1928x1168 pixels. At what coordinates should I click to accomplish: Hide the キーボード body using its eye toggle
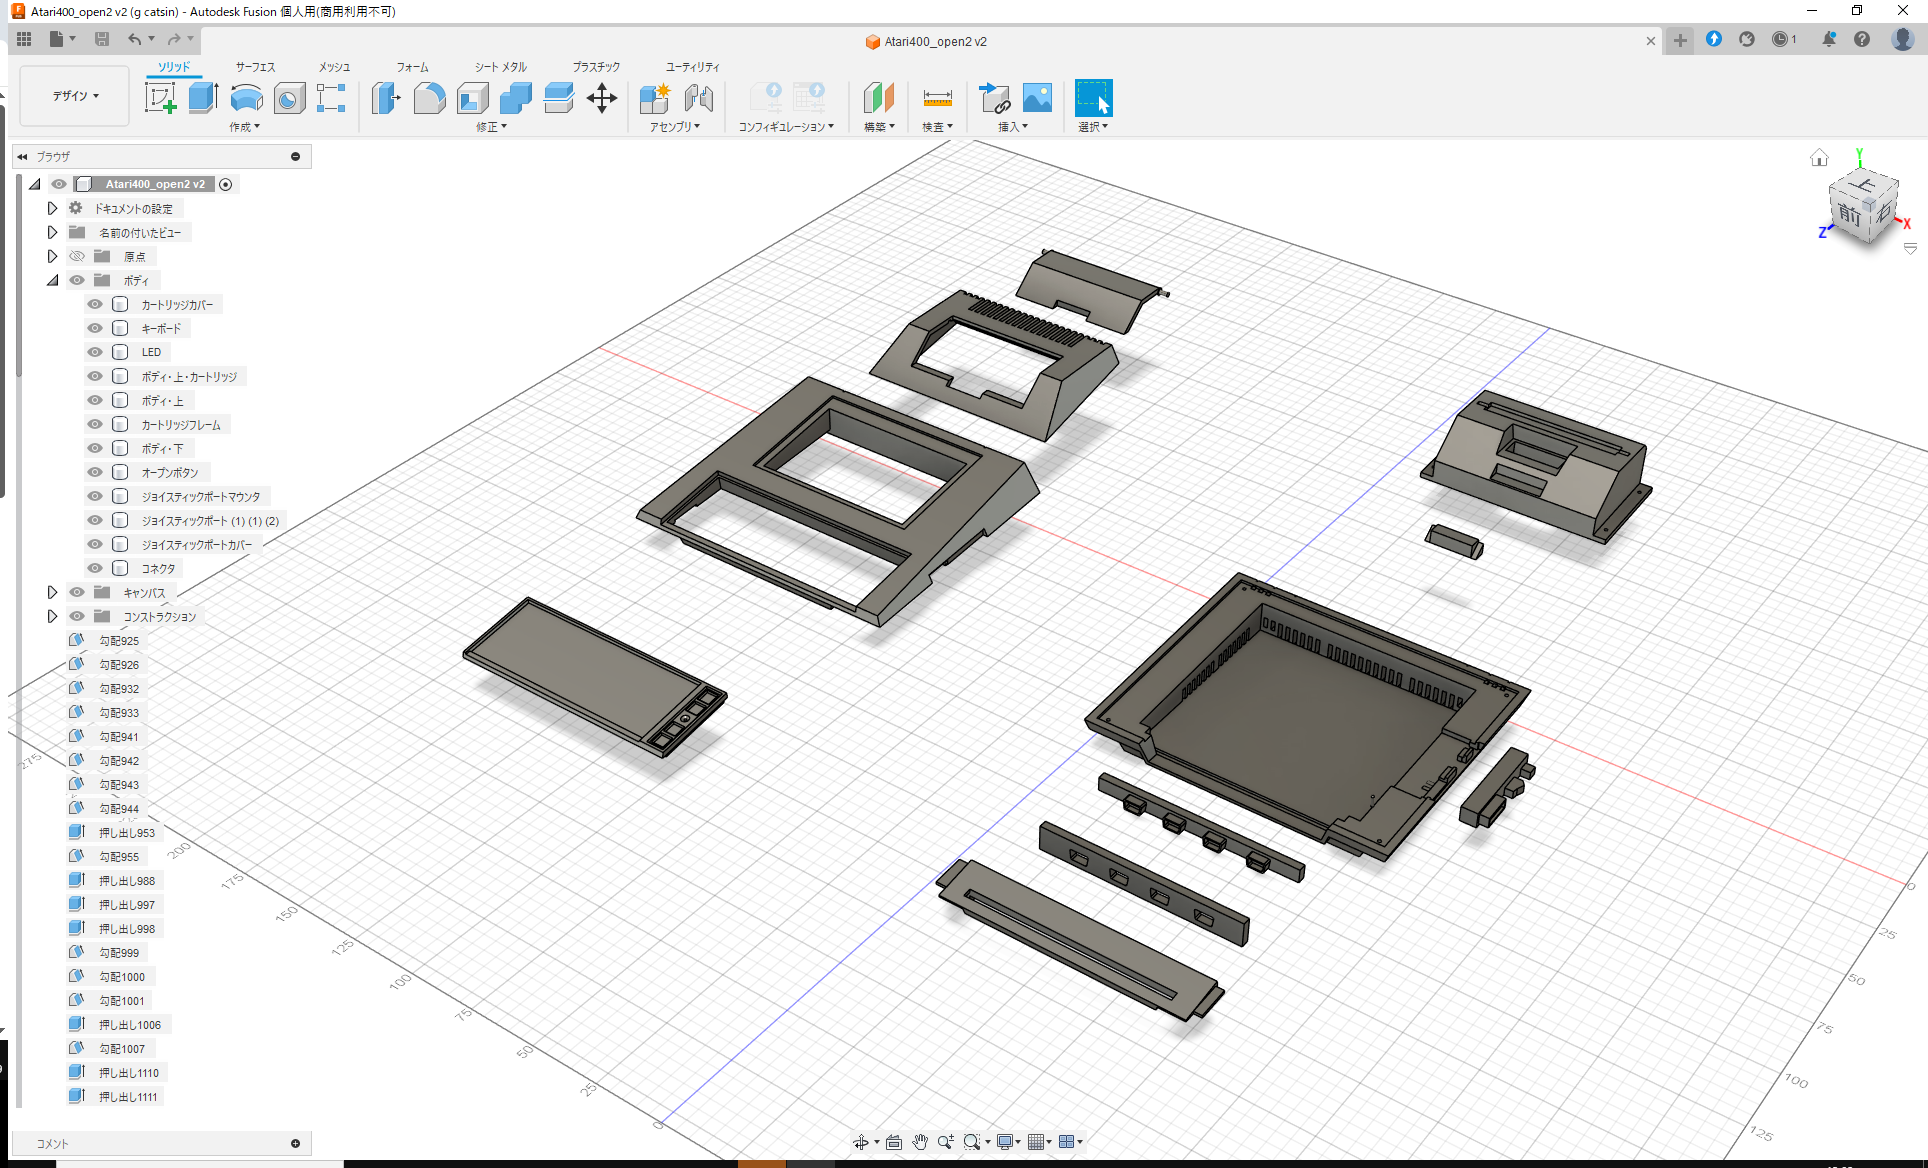tap(94, 328)
